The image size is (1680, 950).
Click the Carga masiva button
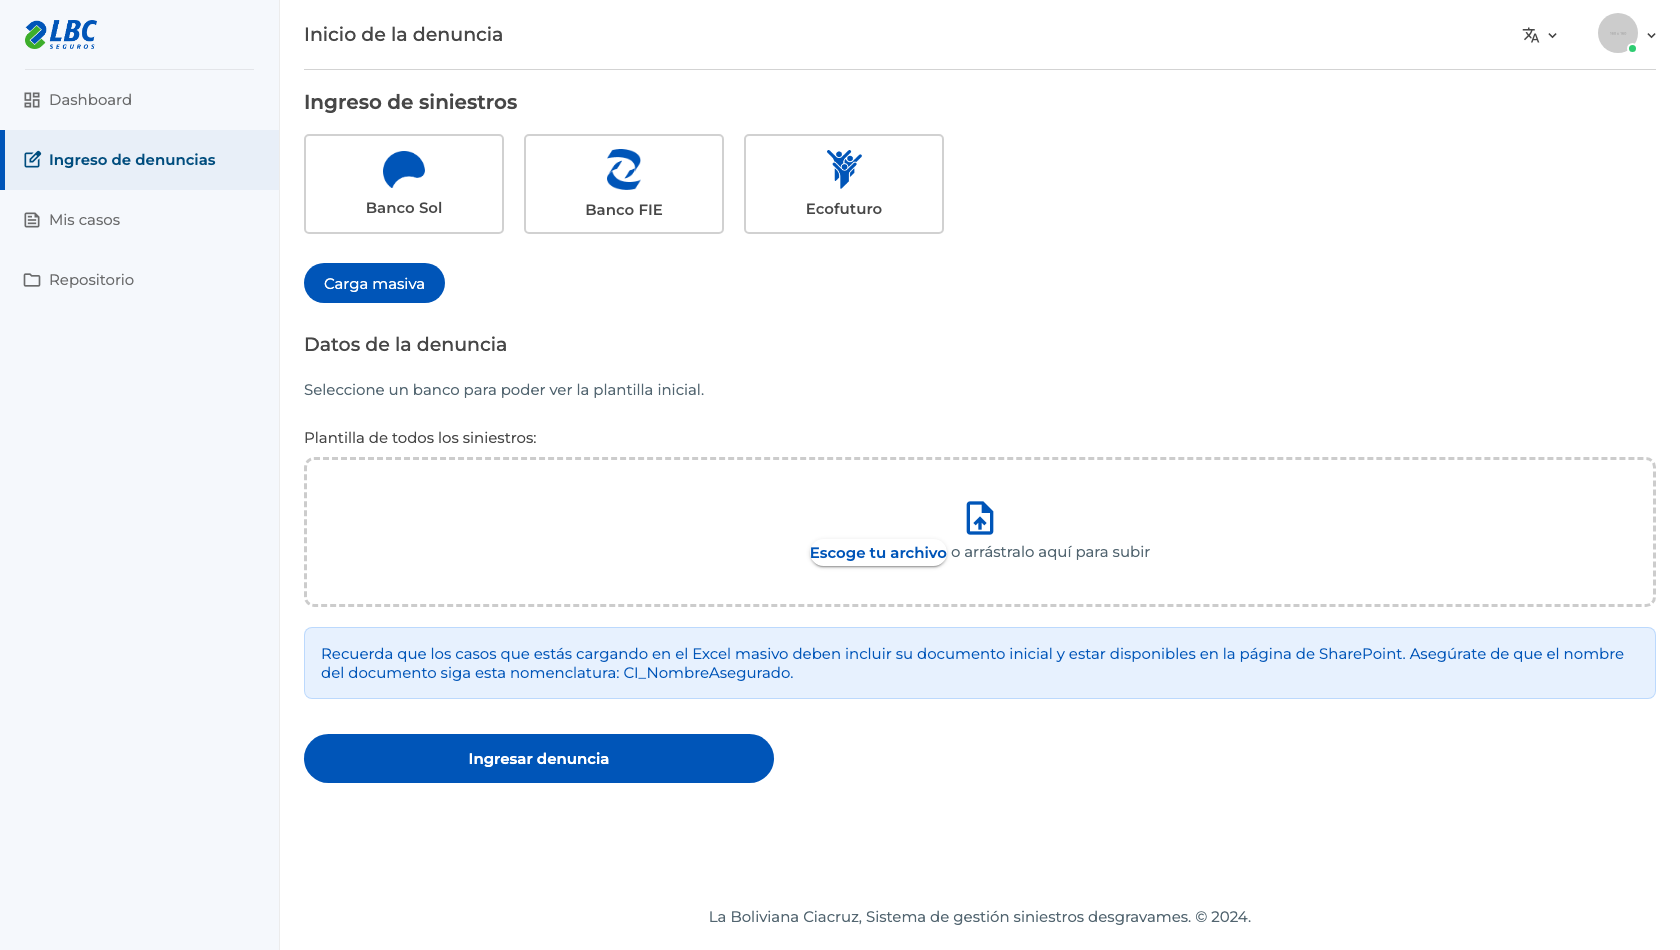(374, 283)
